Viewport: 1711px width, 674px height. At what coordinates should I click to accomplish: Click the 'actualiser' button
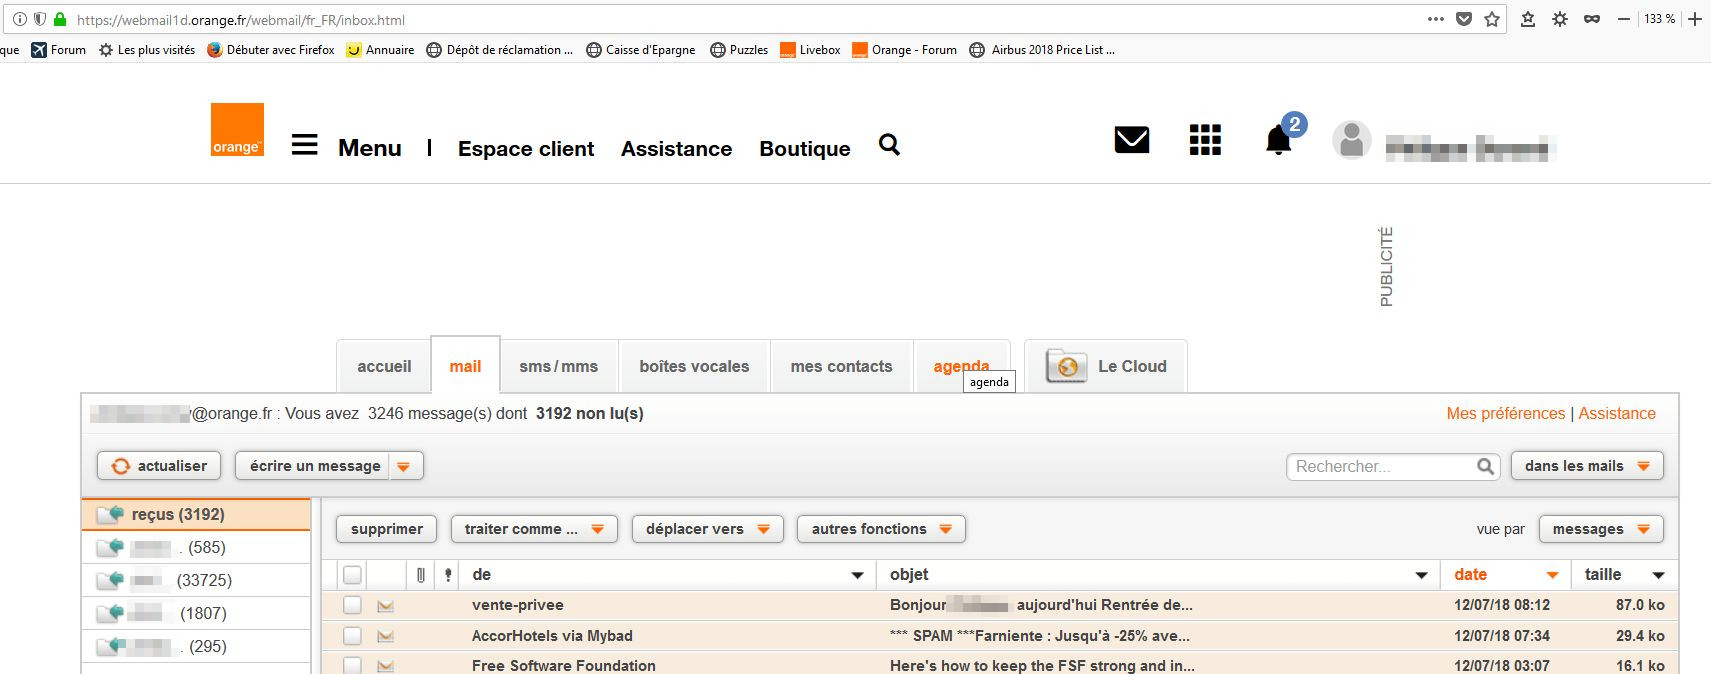(159, 466)
